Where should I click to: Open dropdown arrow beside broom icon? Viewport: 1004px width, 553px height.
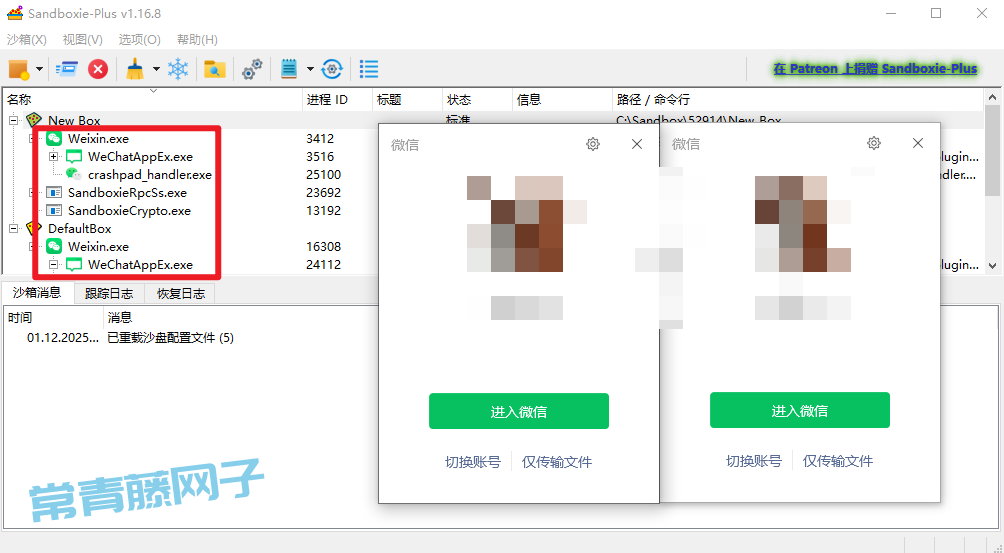pos(155,70)
